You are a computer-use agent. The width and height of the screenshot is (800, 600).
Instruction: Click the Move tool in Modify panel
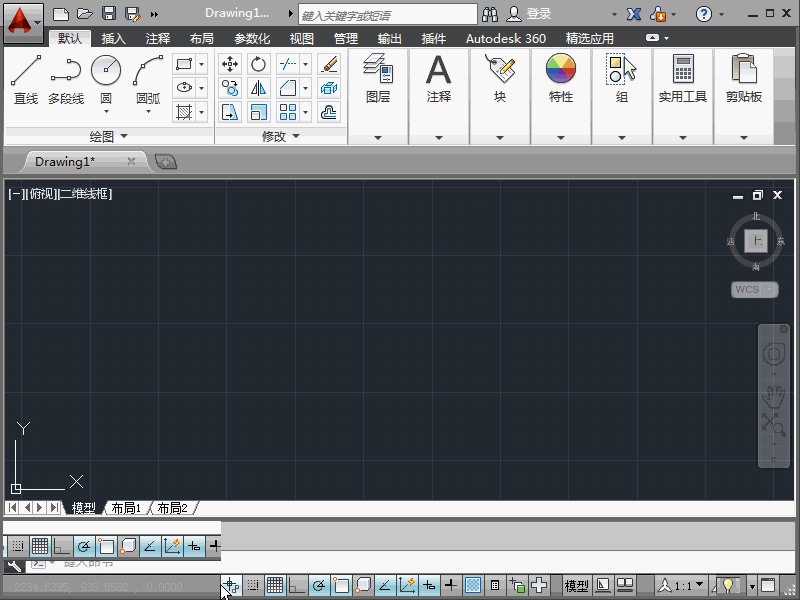point(230,64)
